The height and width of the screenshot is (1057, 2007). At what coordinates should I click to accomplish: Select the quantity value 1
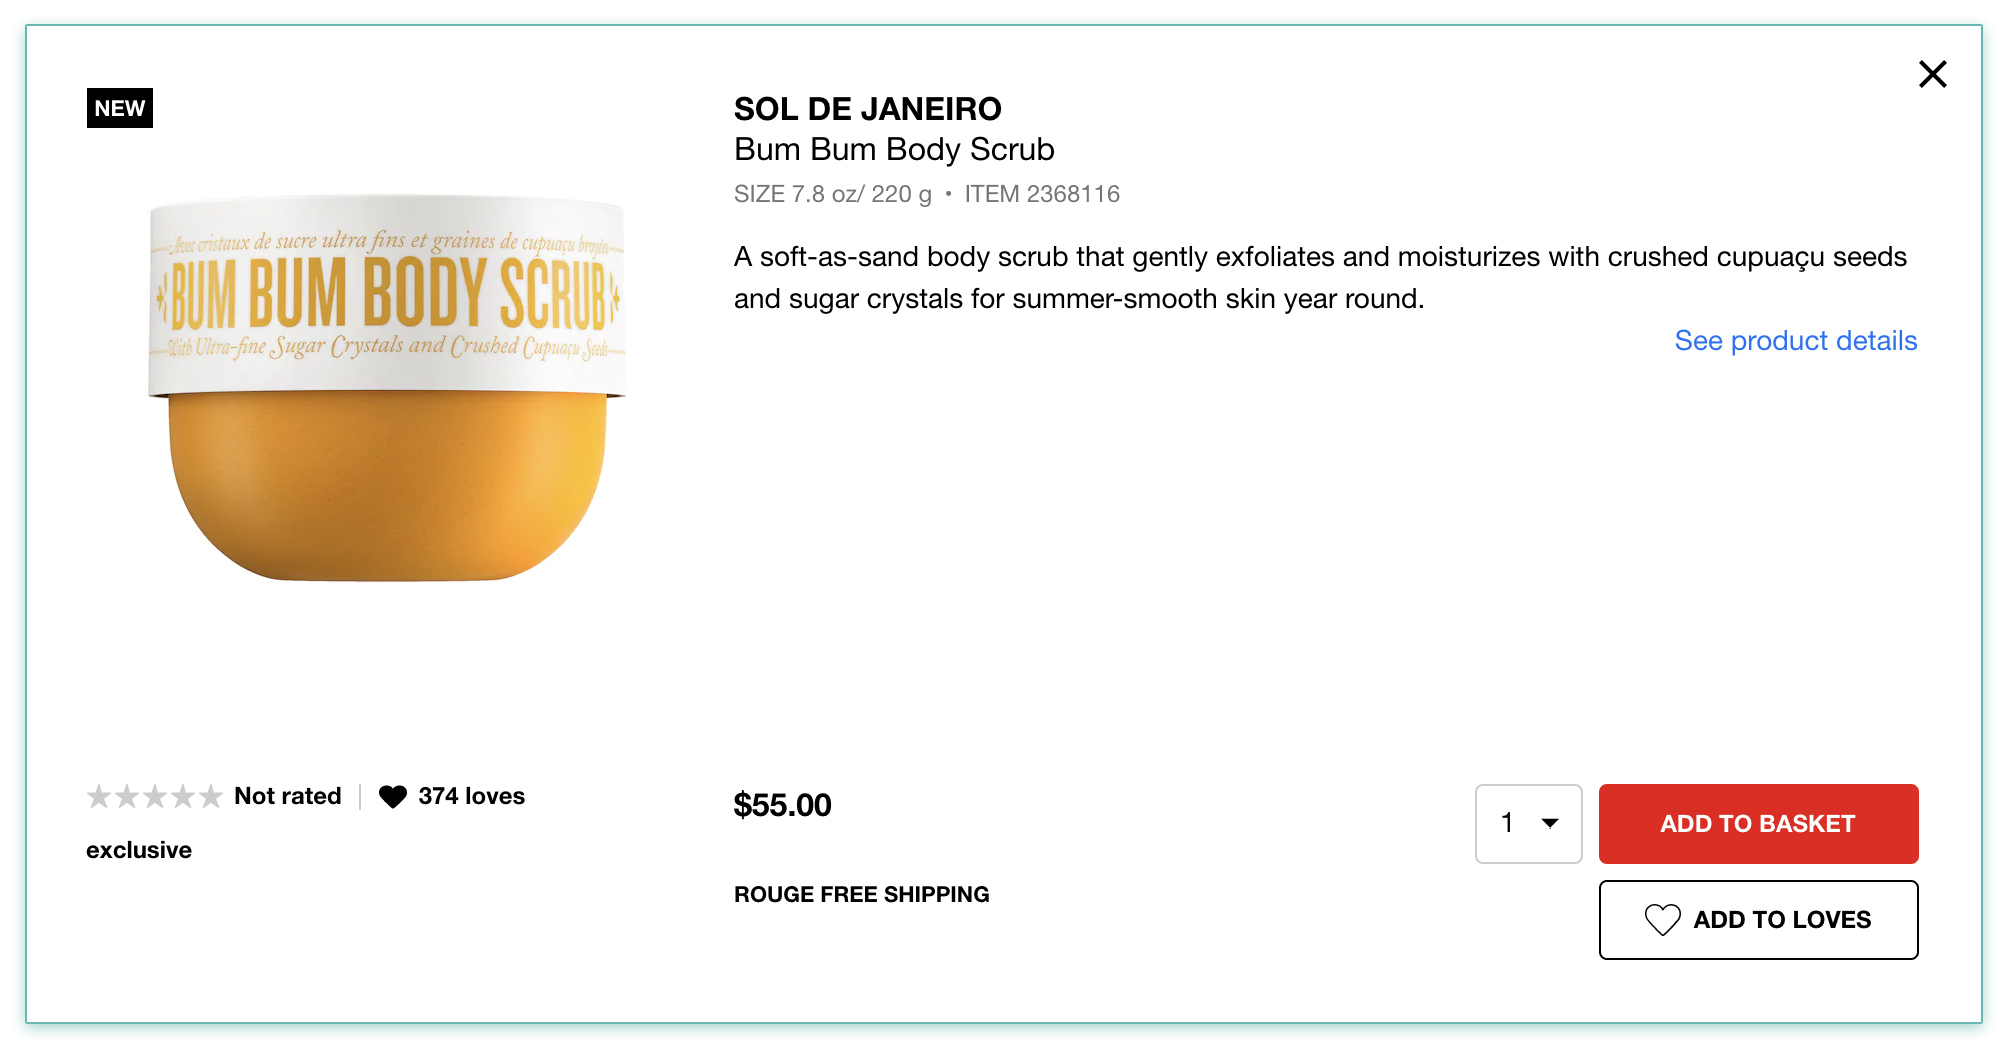coord(1507,823)
